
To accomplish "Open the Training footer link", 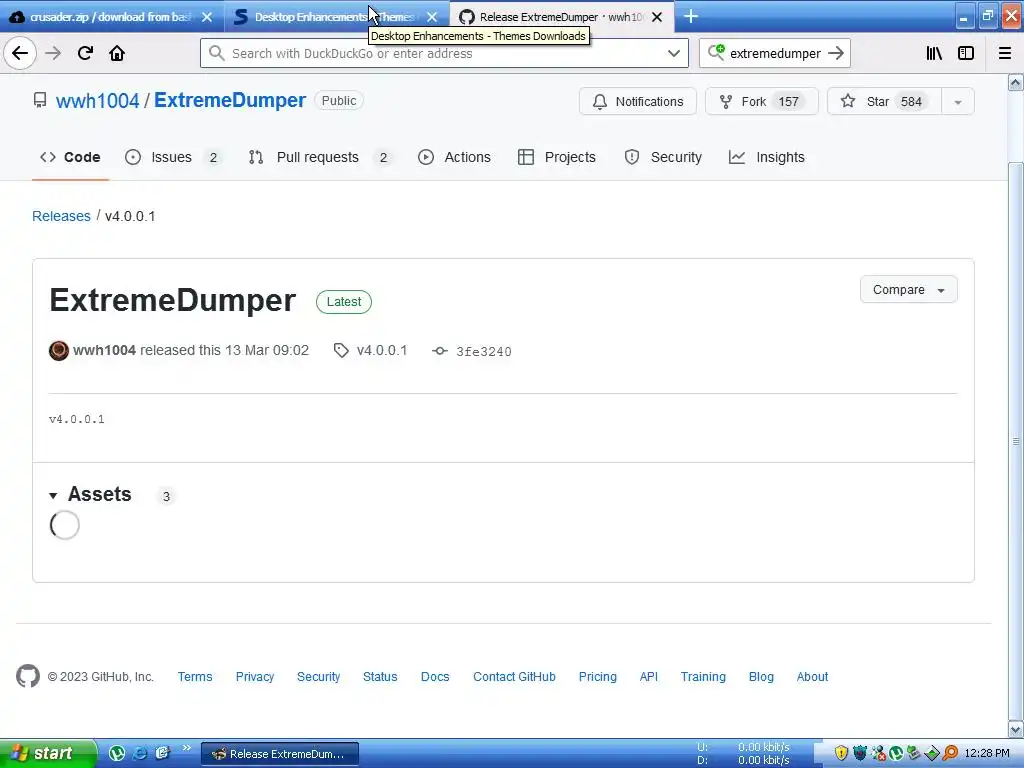I will [x=703, y=677].
